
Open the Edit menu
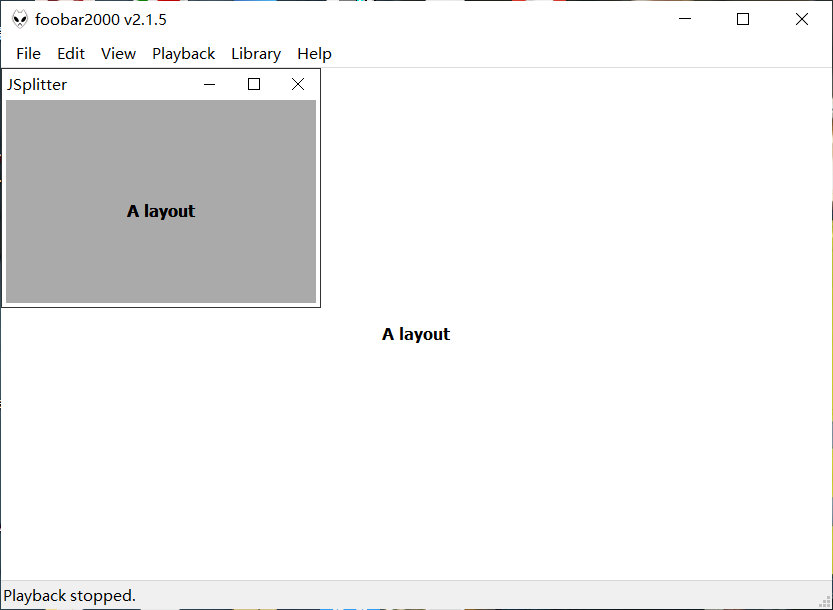point(71,54)
